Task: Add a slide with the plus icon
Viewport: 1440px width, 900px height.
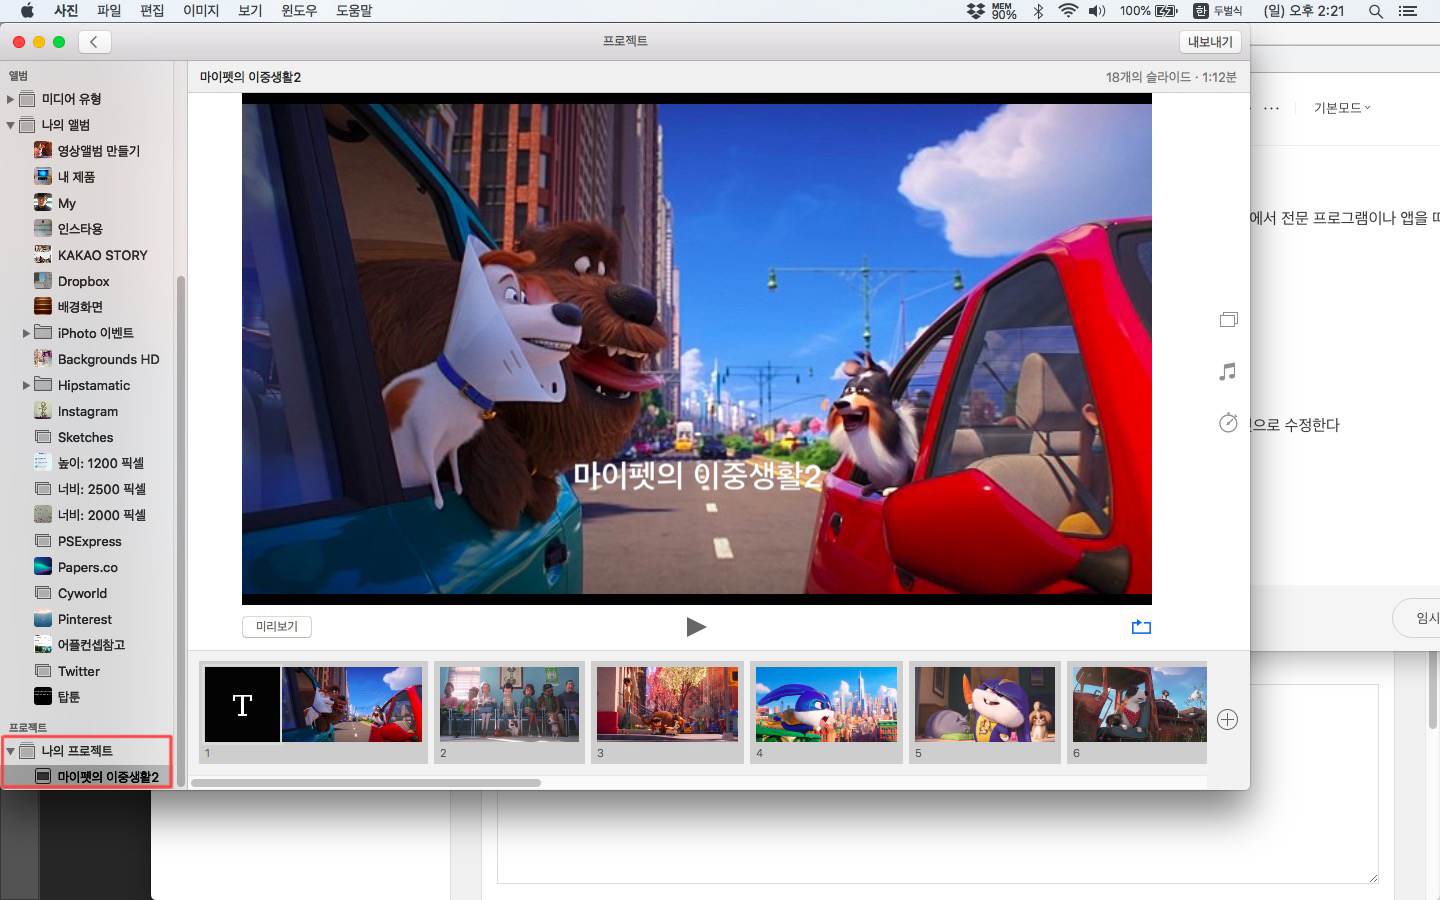Action: 1228,720
